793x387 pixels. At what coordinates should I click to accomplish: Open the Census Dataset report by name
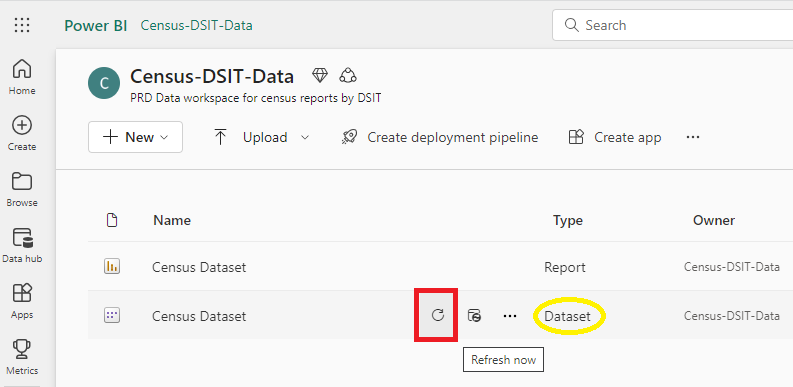tap(199, 267)
